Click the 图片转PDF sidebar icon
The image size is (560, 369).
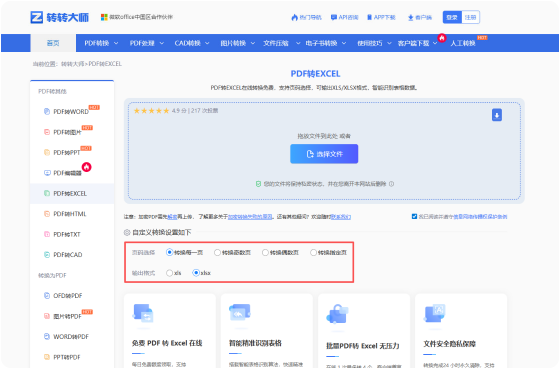[47, 316]
